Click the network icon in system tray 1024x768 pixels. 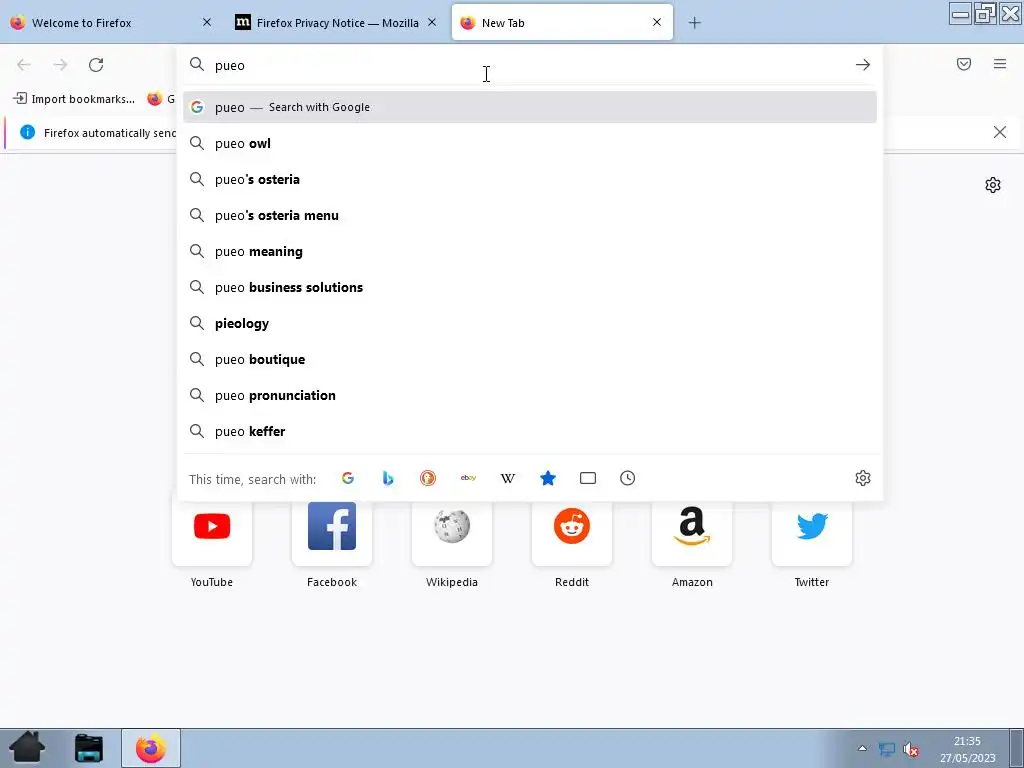click(x=887, y=749)
